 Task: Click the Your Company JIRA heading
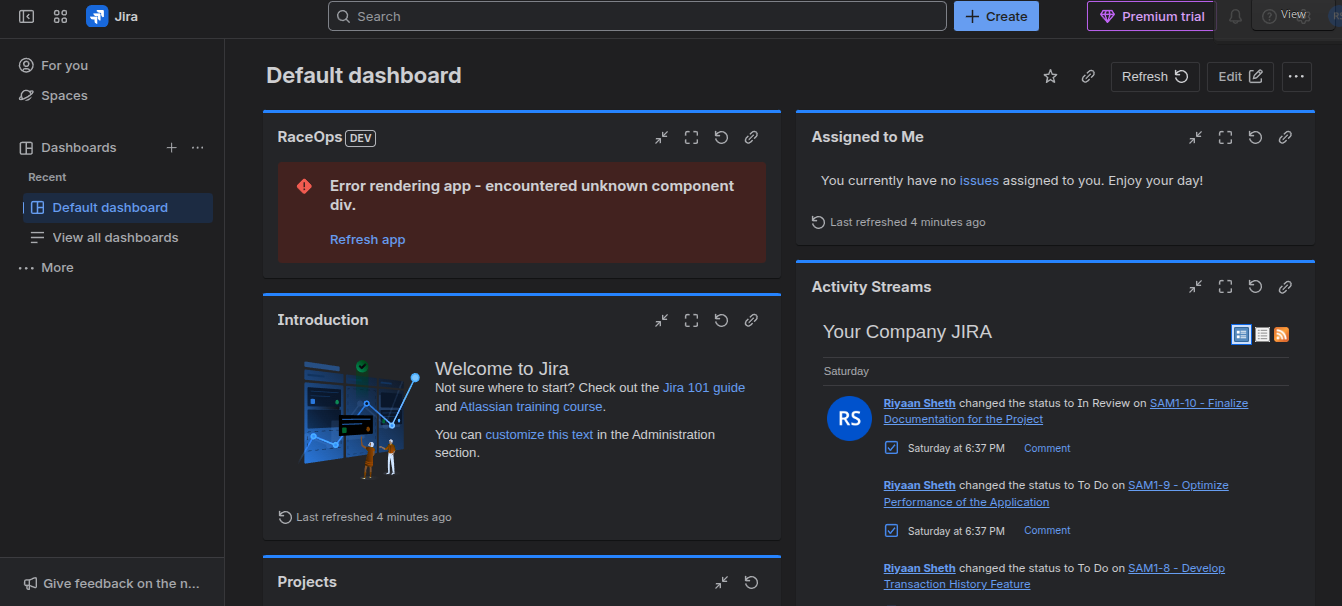click(x=907, y=332)
